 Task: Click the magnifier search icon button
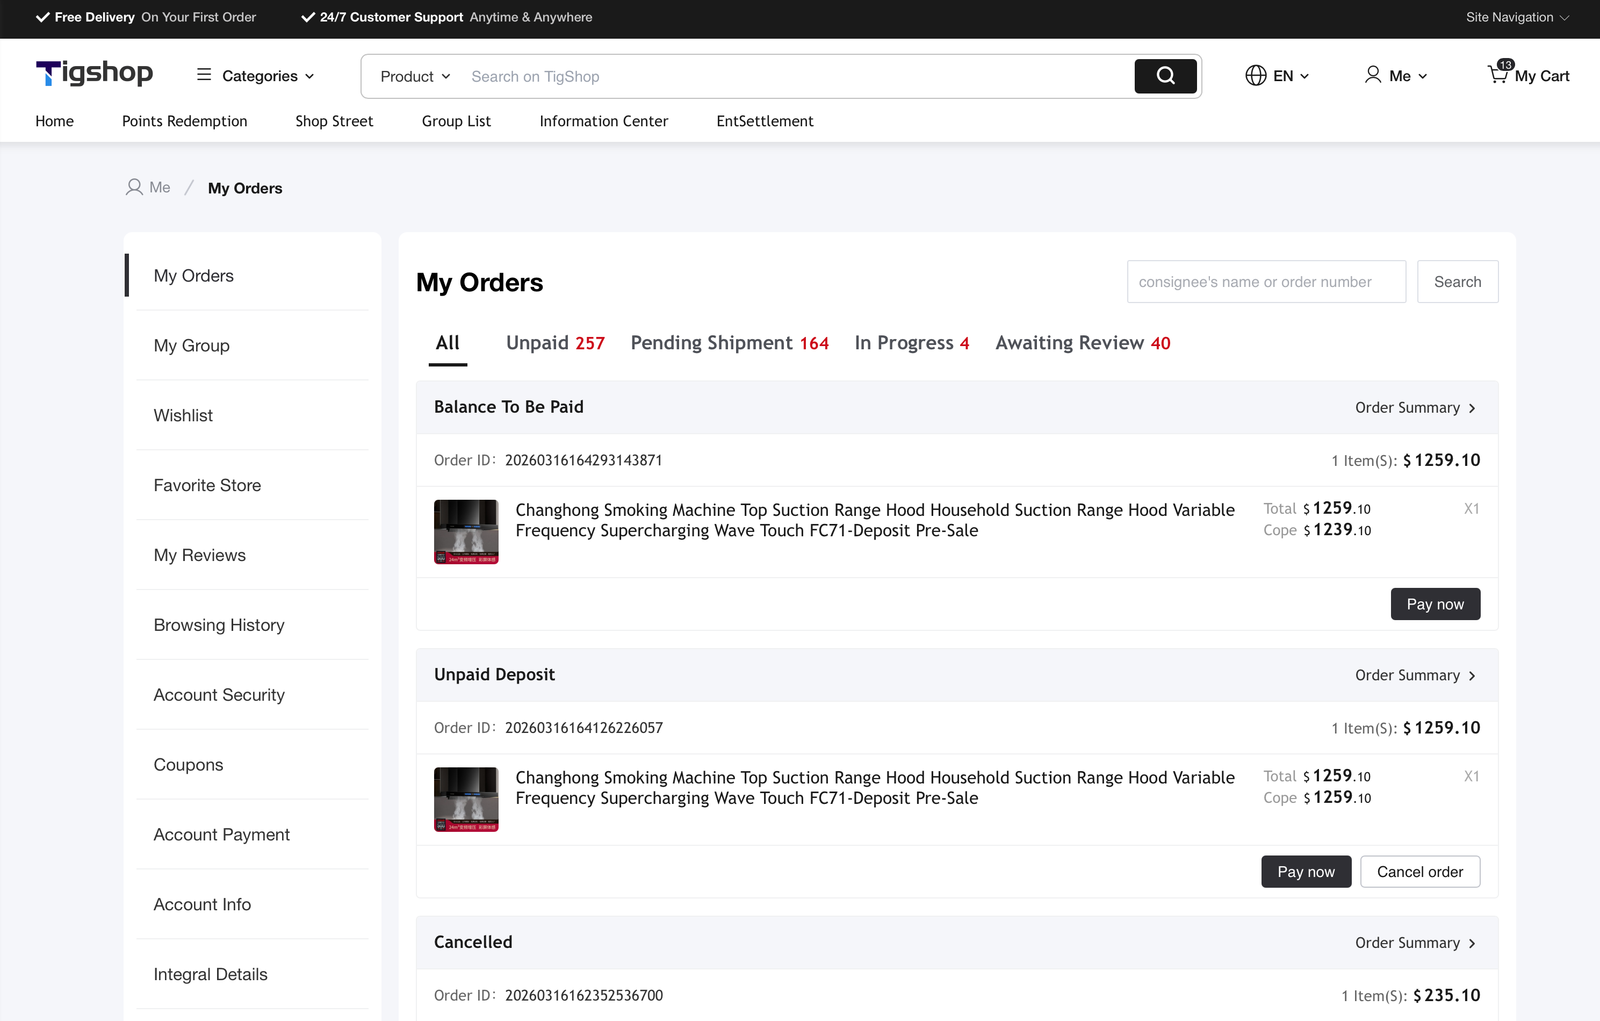pyautogui.click(x=1165, y=76)
